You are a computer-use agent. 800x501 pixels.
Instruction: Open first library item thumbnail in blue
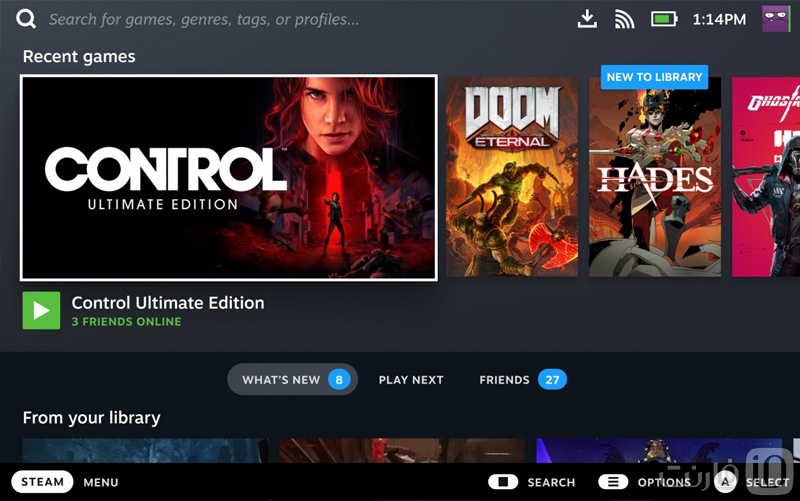point(145,450)
